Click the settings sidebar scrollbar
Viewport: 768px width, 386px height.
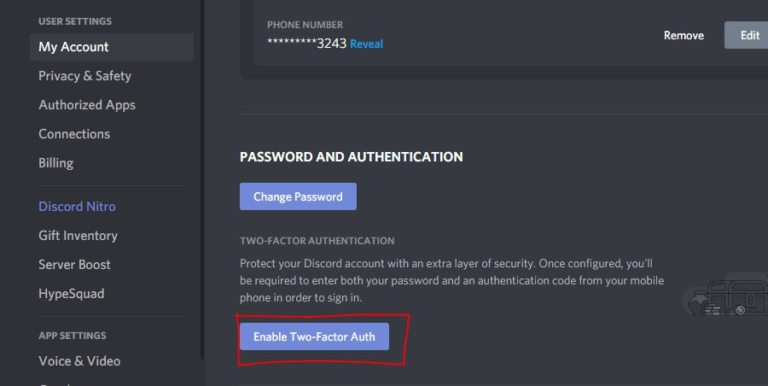pyautogui.click(x=202, y=180)
